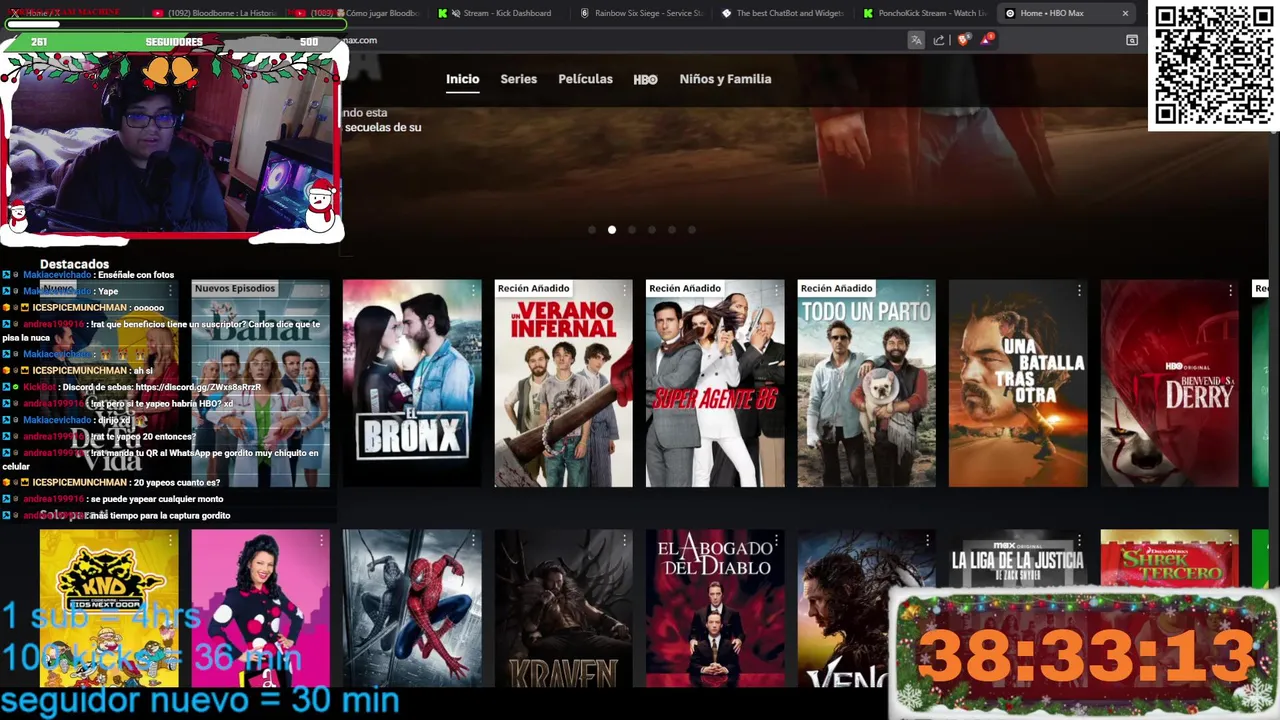Select first hero carousel dot
This screenshot has height=720, width=1280.
[x=592, y=230]
